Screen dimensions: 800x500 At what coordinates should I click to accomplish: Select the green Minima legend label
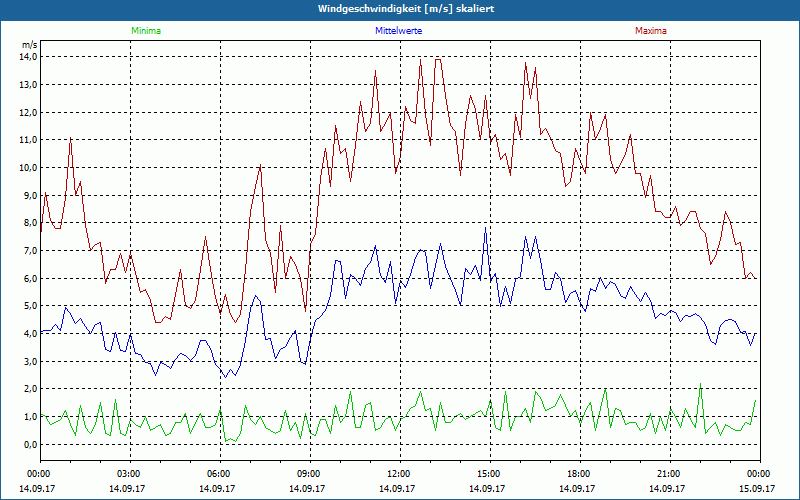click(146, 31)
